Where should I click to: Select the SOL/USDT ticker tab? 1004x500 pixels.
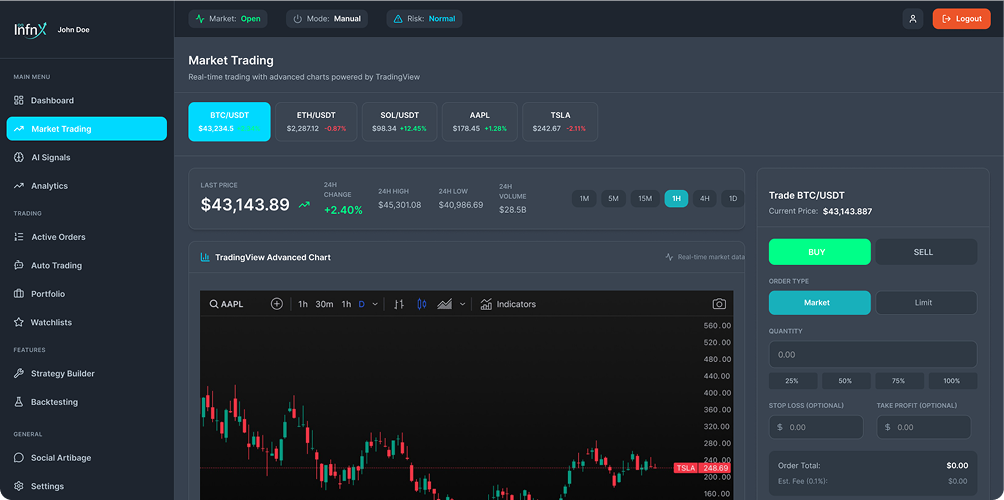tap(400, 122)
